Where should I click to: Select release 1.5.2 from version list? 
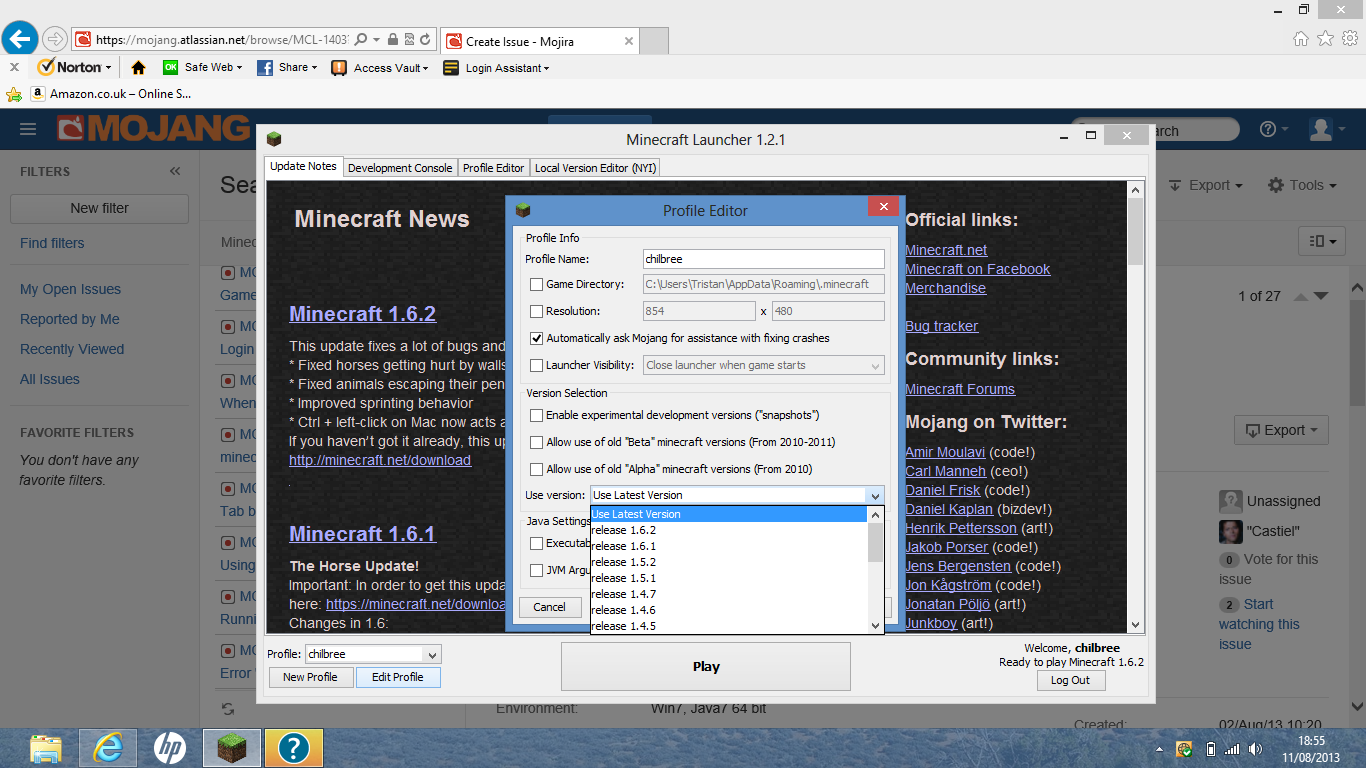click(624, 562)
